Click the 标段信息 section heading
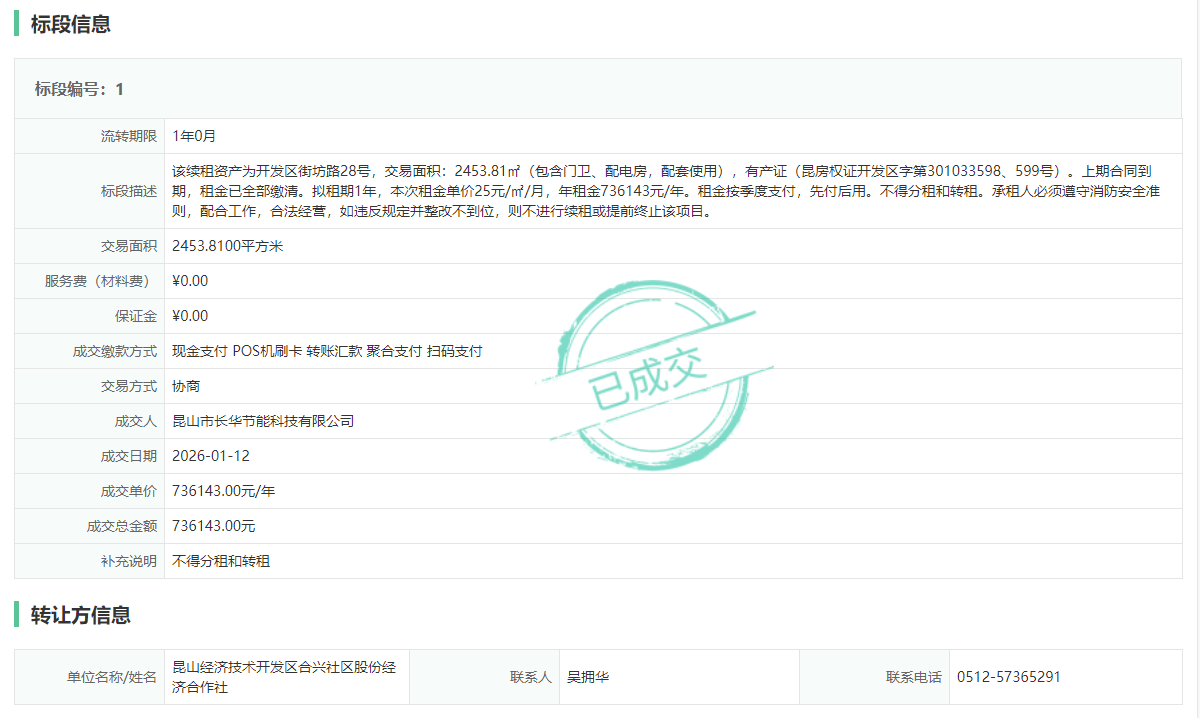 (70, 25)
